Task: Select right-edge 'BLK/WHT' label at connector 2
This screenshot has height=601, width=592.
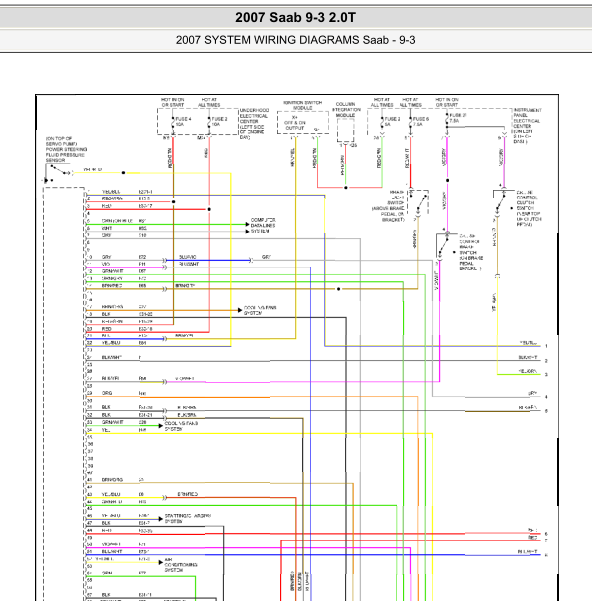Action: pos(528,357)
